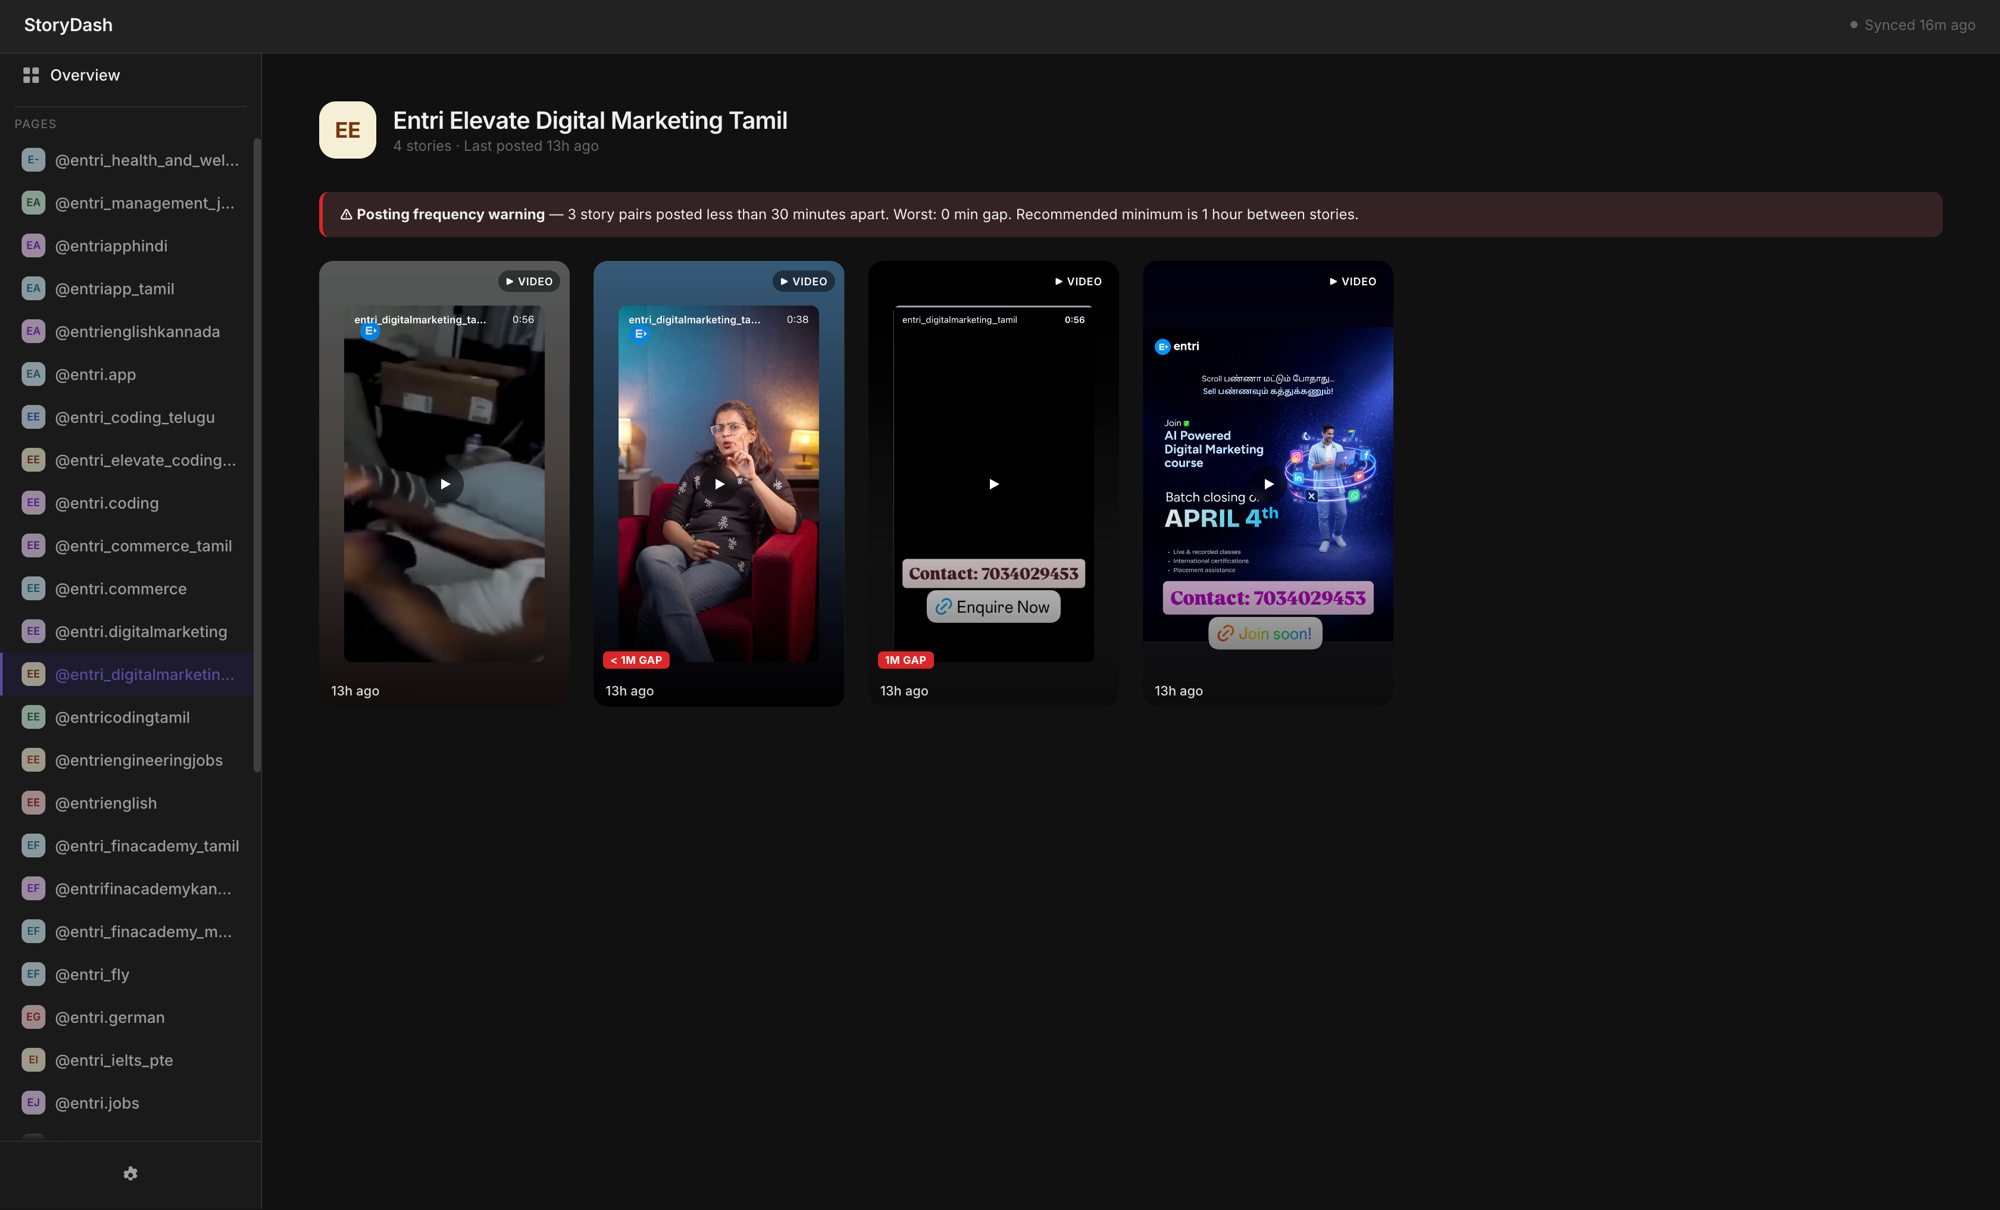Play the AI Powered Digital Marketing video

point(1268,484)
